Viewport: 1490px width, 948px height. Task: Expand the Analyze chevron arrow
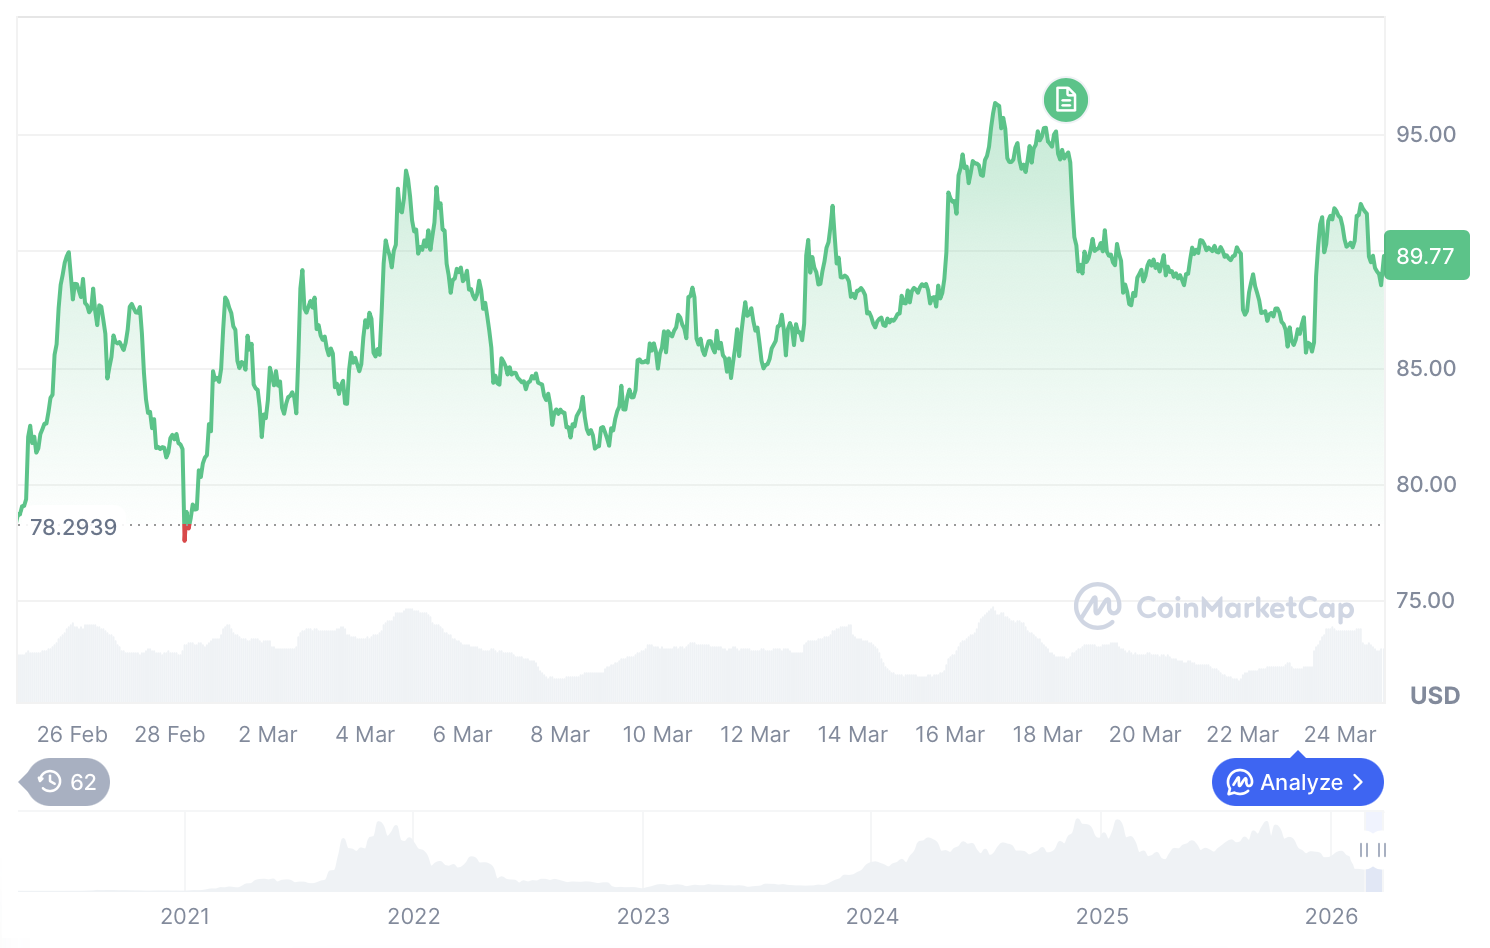1358,782
